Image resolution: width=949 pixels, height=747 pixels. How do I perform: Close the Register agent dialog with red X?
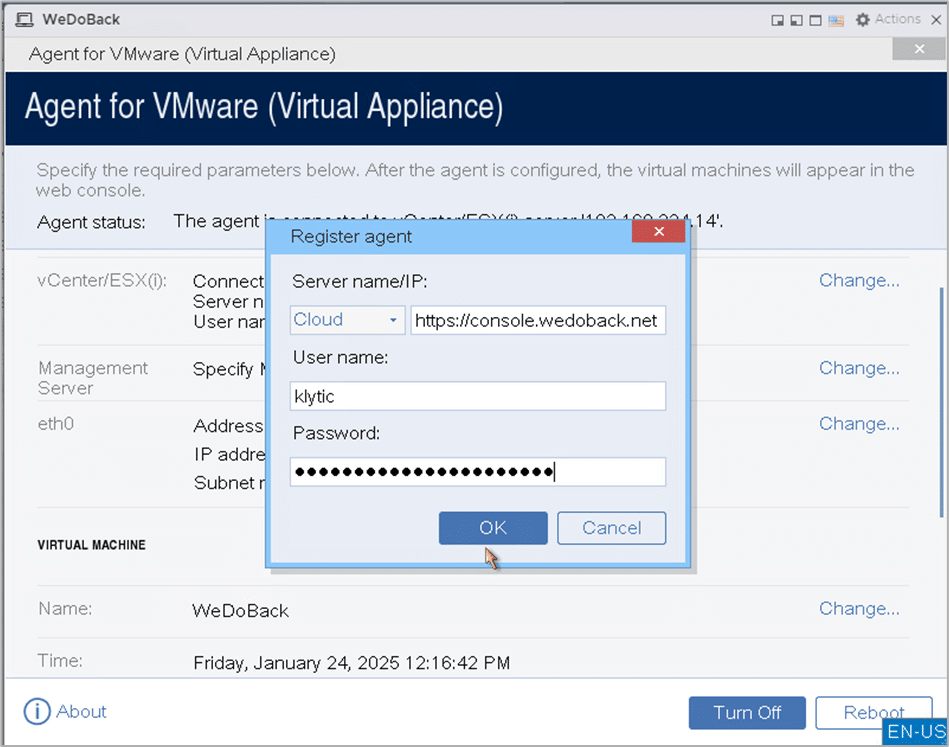658,231
